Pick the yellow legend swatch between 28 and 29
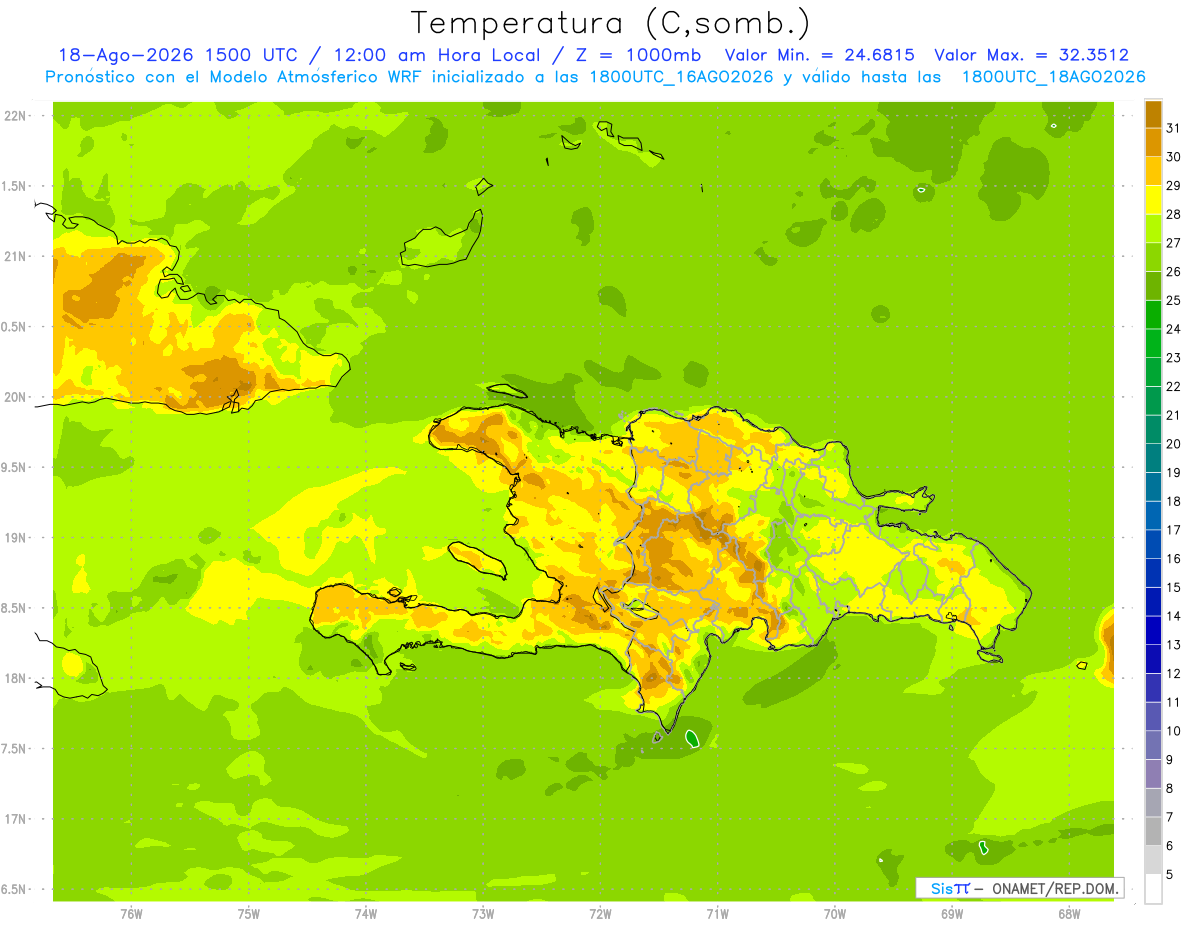 point(1153,199)
